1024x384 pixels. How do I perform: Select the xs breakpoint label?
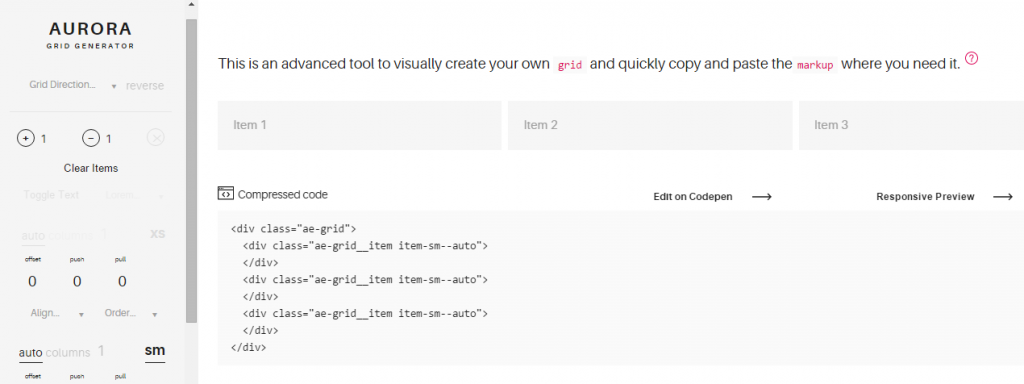[157, 234]
